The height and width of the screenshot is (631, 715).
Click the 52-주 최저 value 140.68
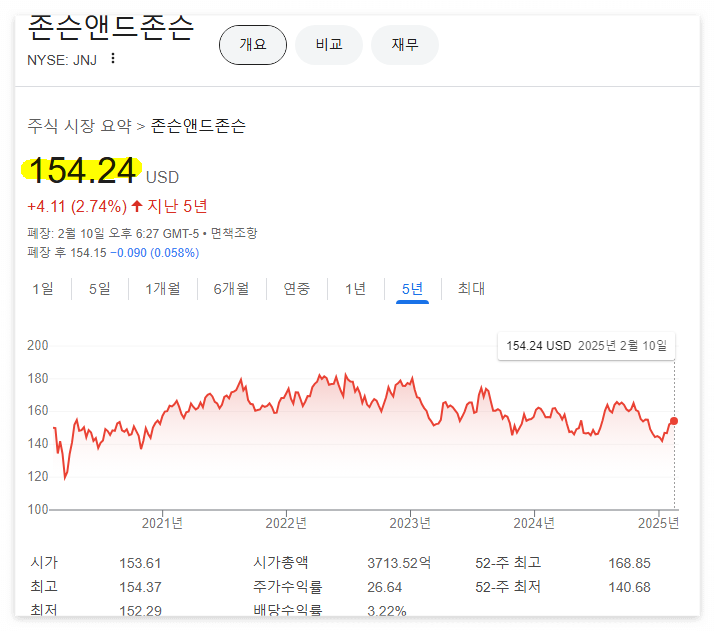click(629, 587)
